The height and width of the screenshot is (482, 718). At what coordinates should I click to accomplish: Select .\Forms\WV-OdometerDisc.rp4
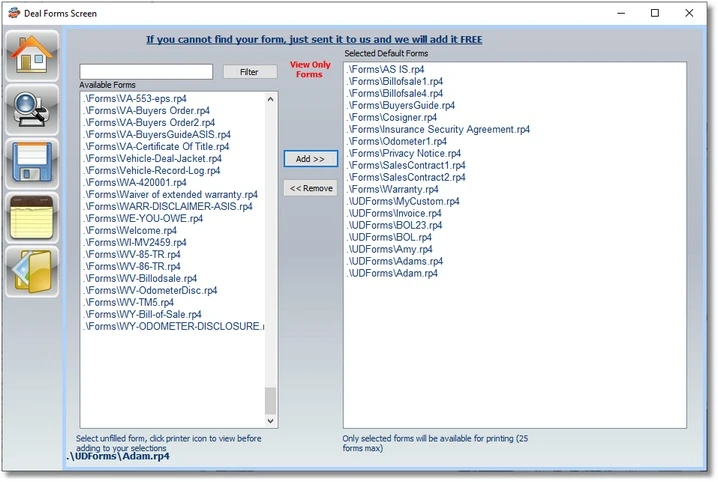coord(150,290)
